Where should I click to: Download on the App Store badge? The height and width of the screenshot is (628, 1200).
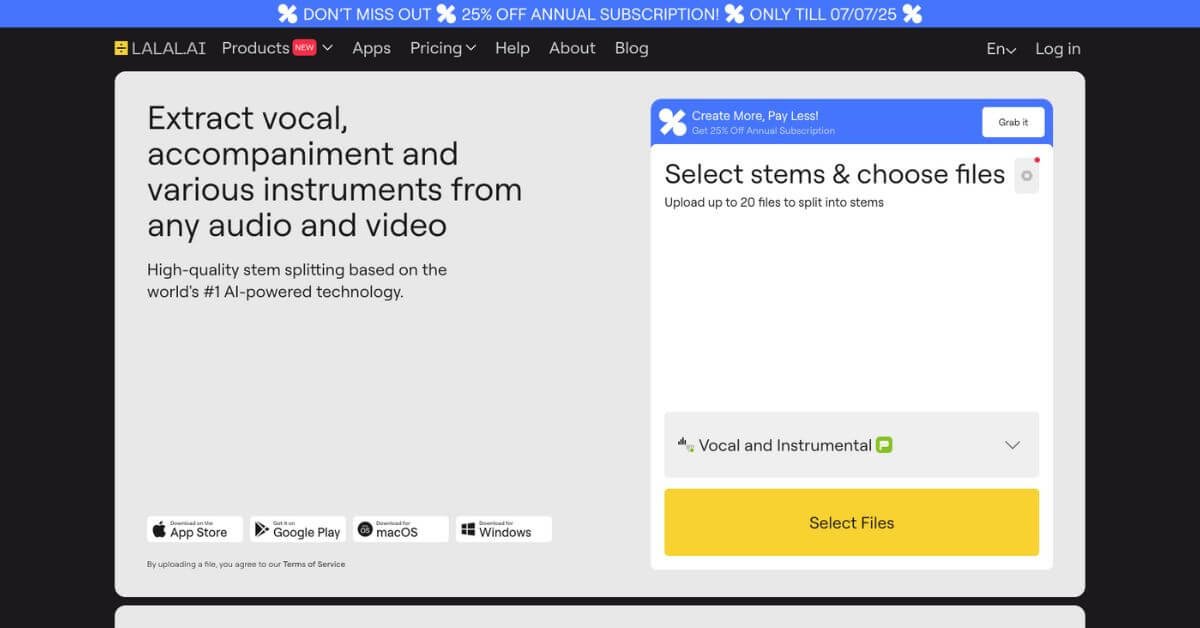(x=194, y=529)
